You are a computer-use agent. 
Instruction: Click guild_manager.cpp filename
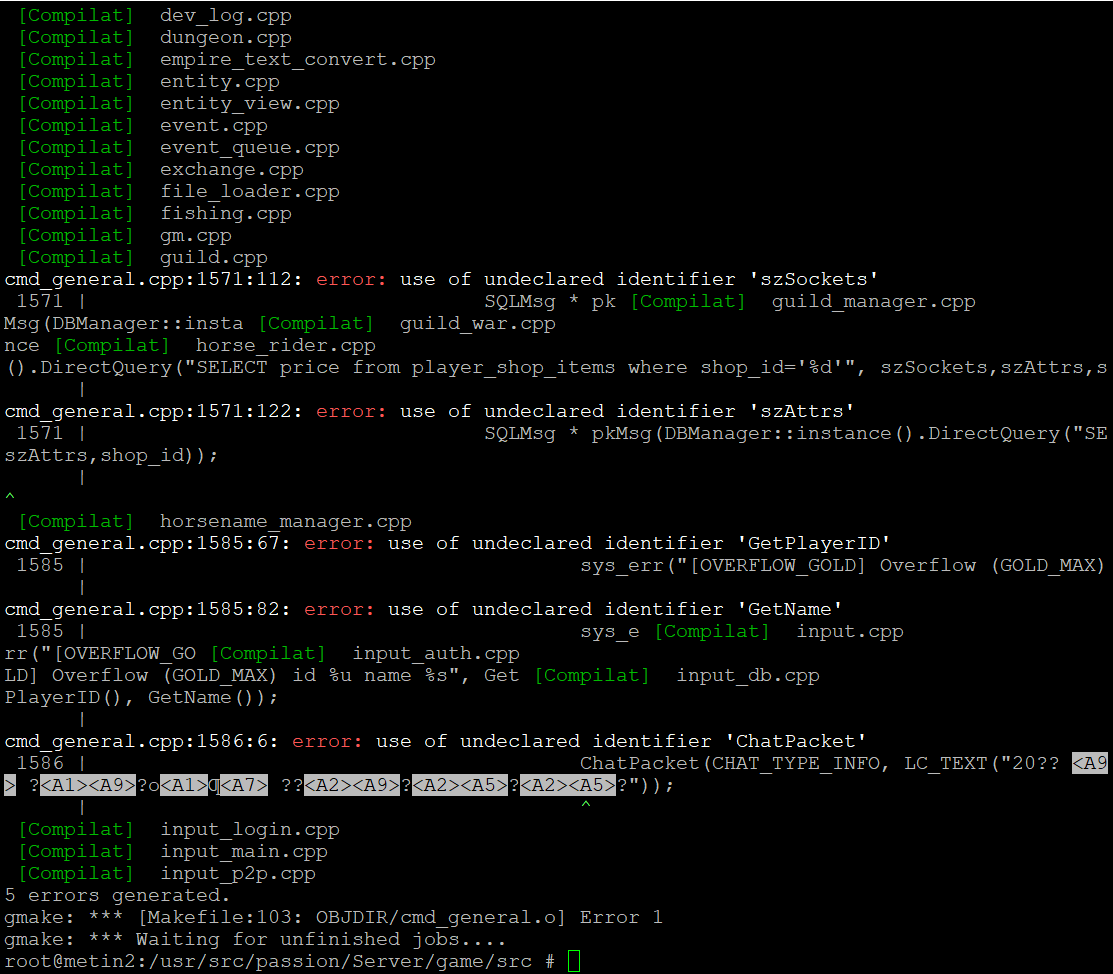pos(874,302)
